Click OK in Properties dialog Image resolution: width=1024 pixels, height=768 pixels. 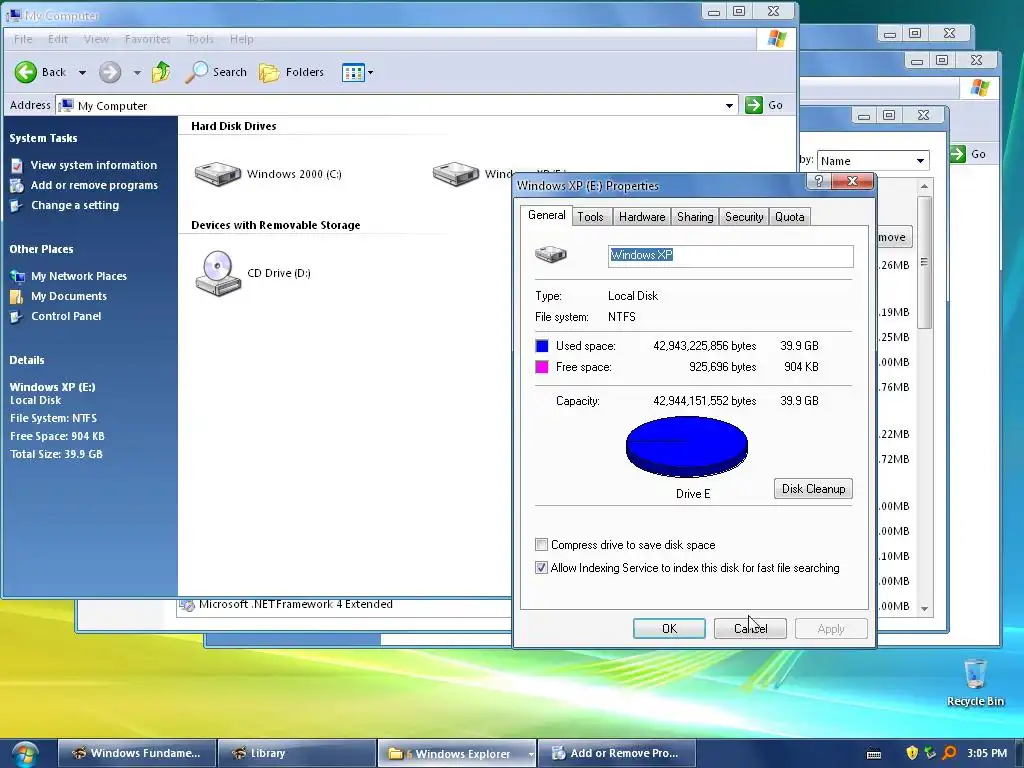pos(669,628)
